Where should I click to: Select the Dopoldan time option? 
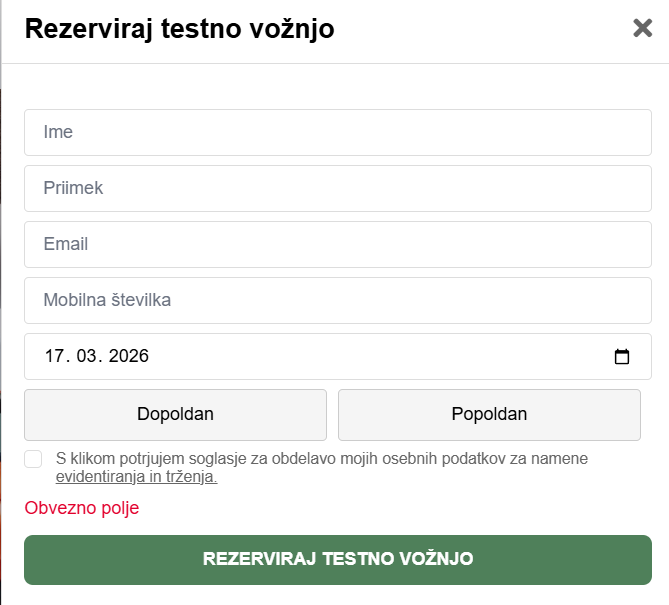click(175, 414)
